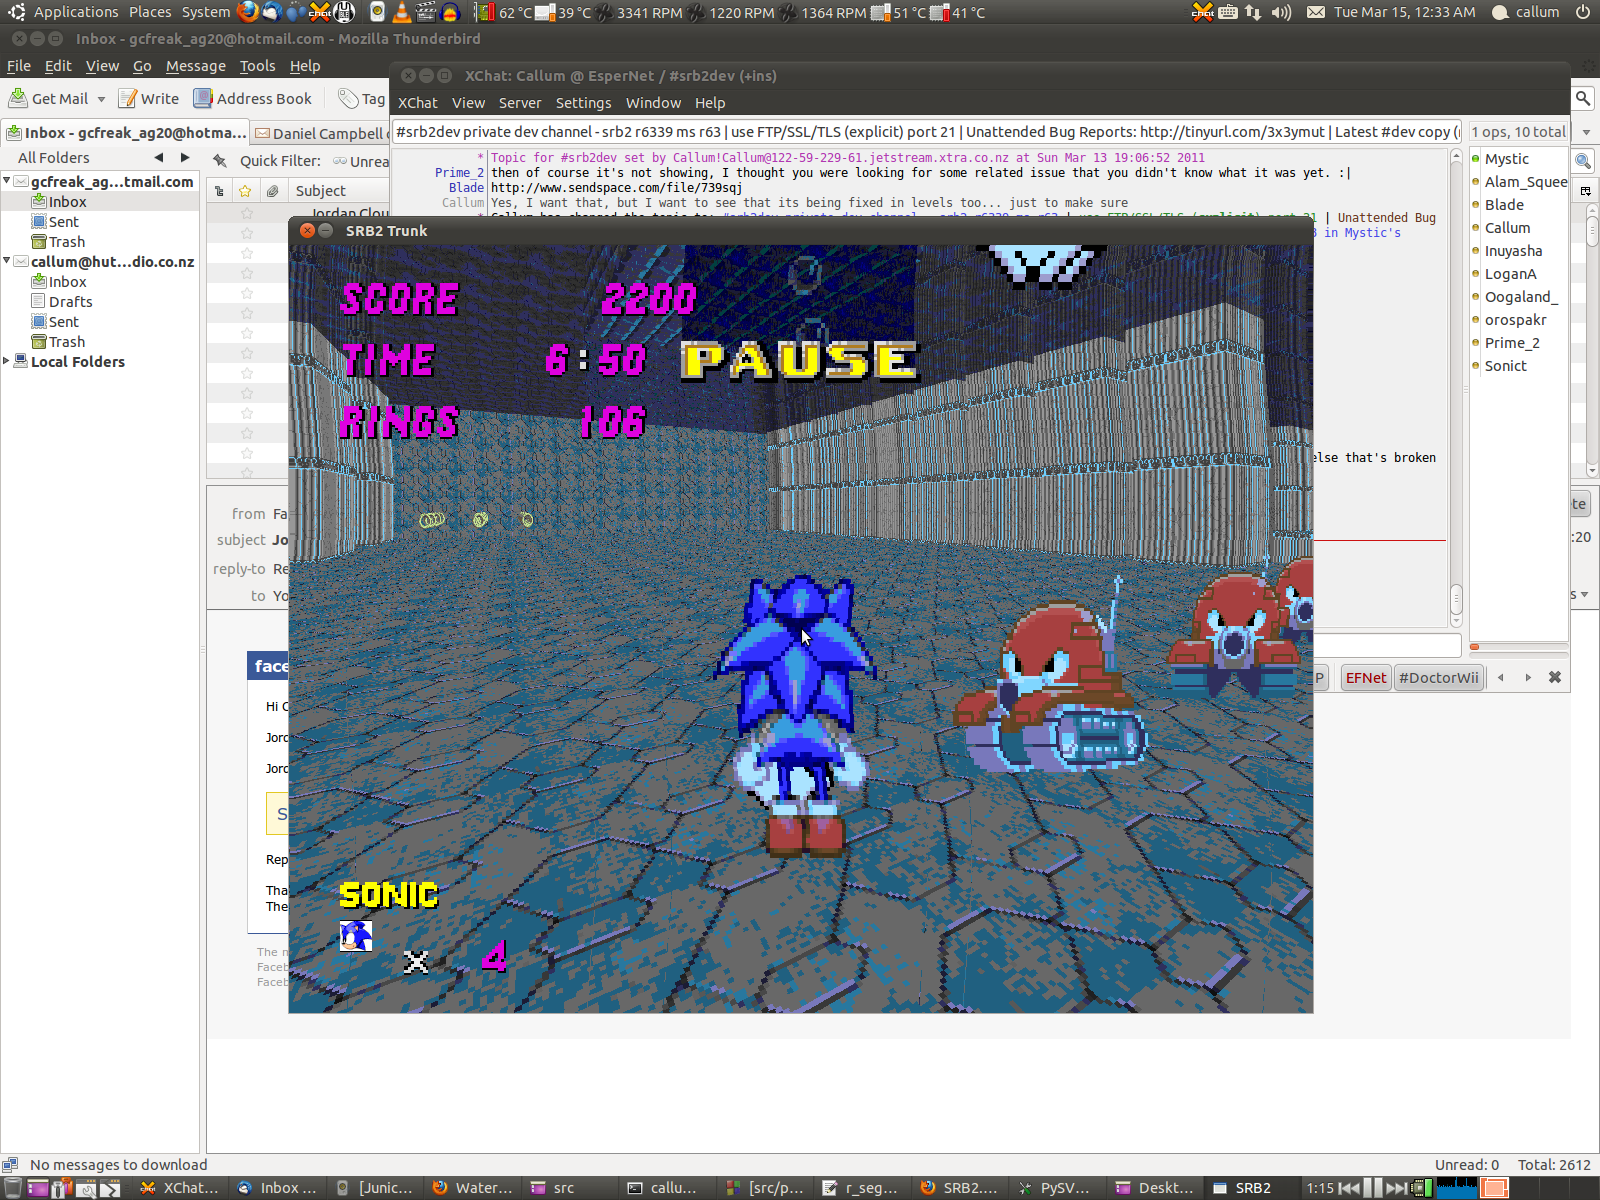
Task: Open the Get Mail dropdown arrow
Action: click(101, 99)
